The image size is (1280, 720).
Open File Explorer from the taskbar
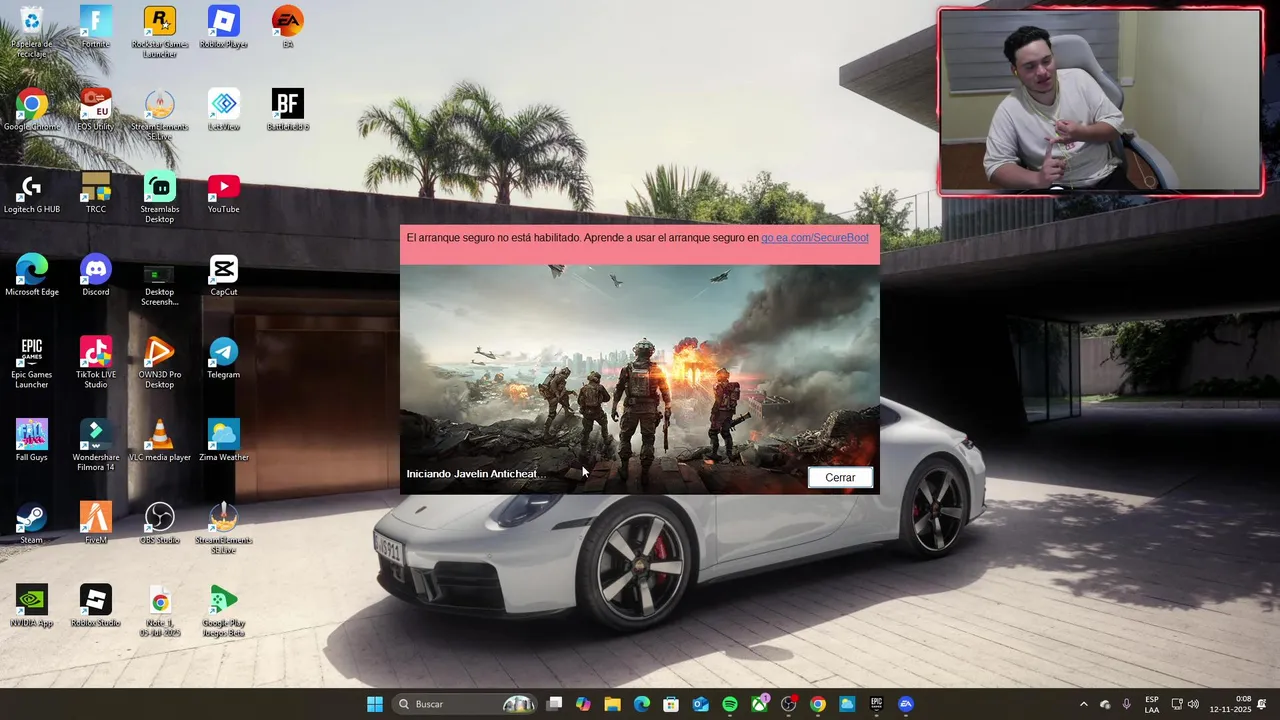pyautogui.click(x=612, y=704)
